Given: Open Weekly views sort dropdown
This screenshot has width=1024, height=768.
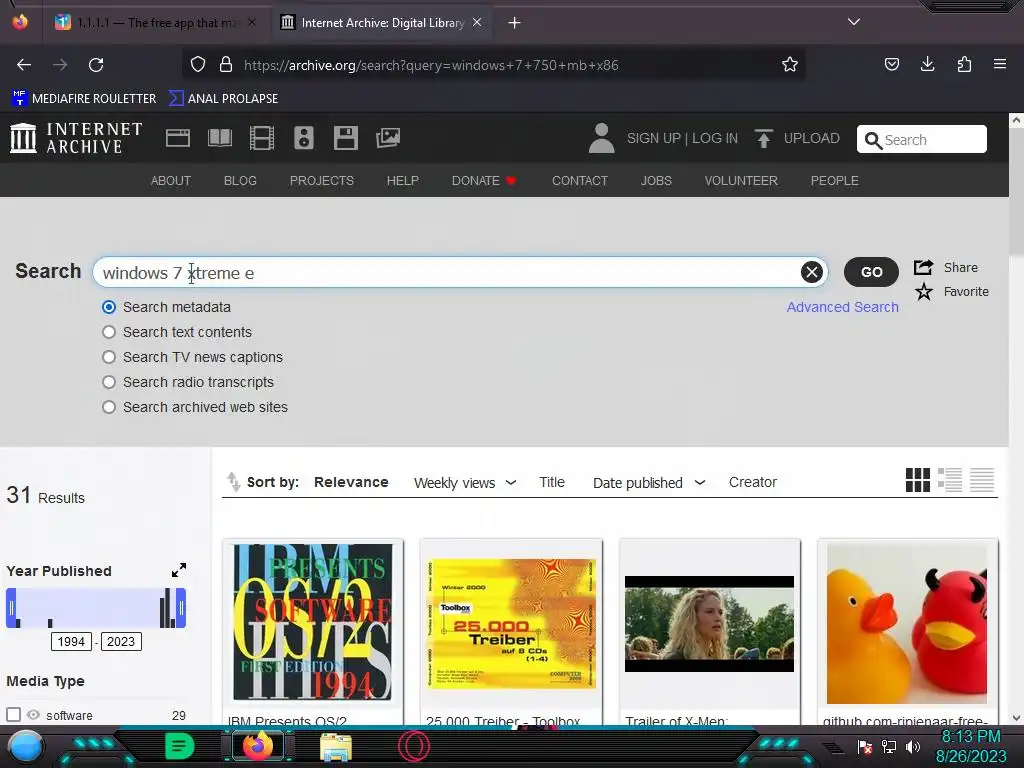Looking at the screenshot, I should pos(465,483).
